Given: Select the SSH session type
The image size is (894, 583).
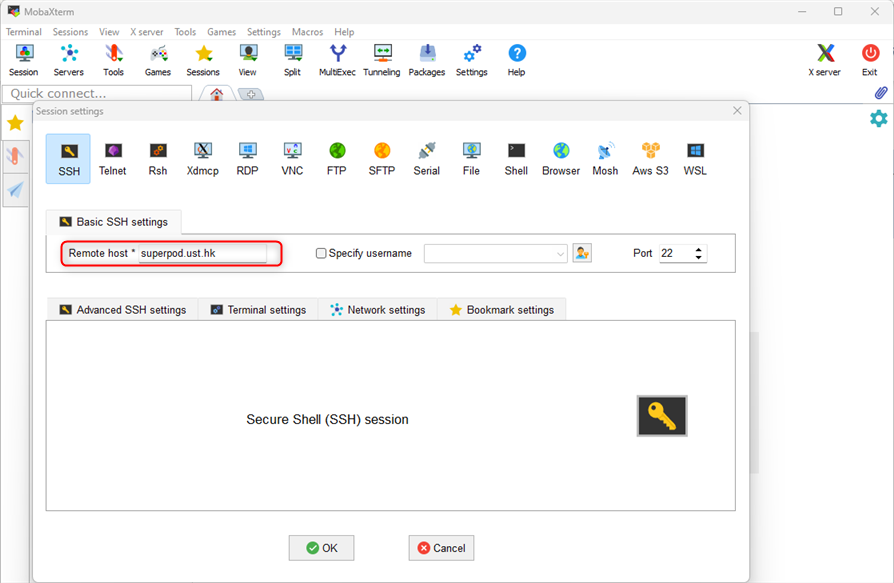Looking at the screenshot, I should coord(68,159).
